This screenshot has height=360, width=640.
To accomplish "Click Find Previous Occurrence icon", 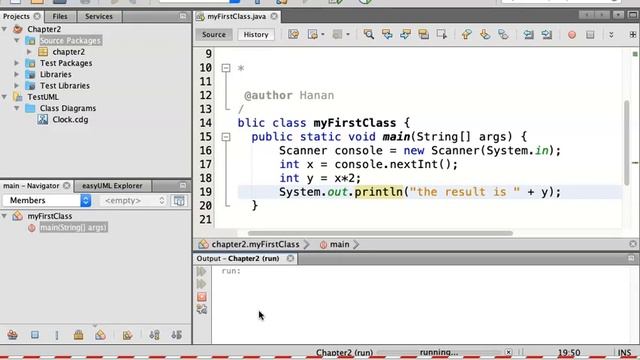I will point(387,34).
